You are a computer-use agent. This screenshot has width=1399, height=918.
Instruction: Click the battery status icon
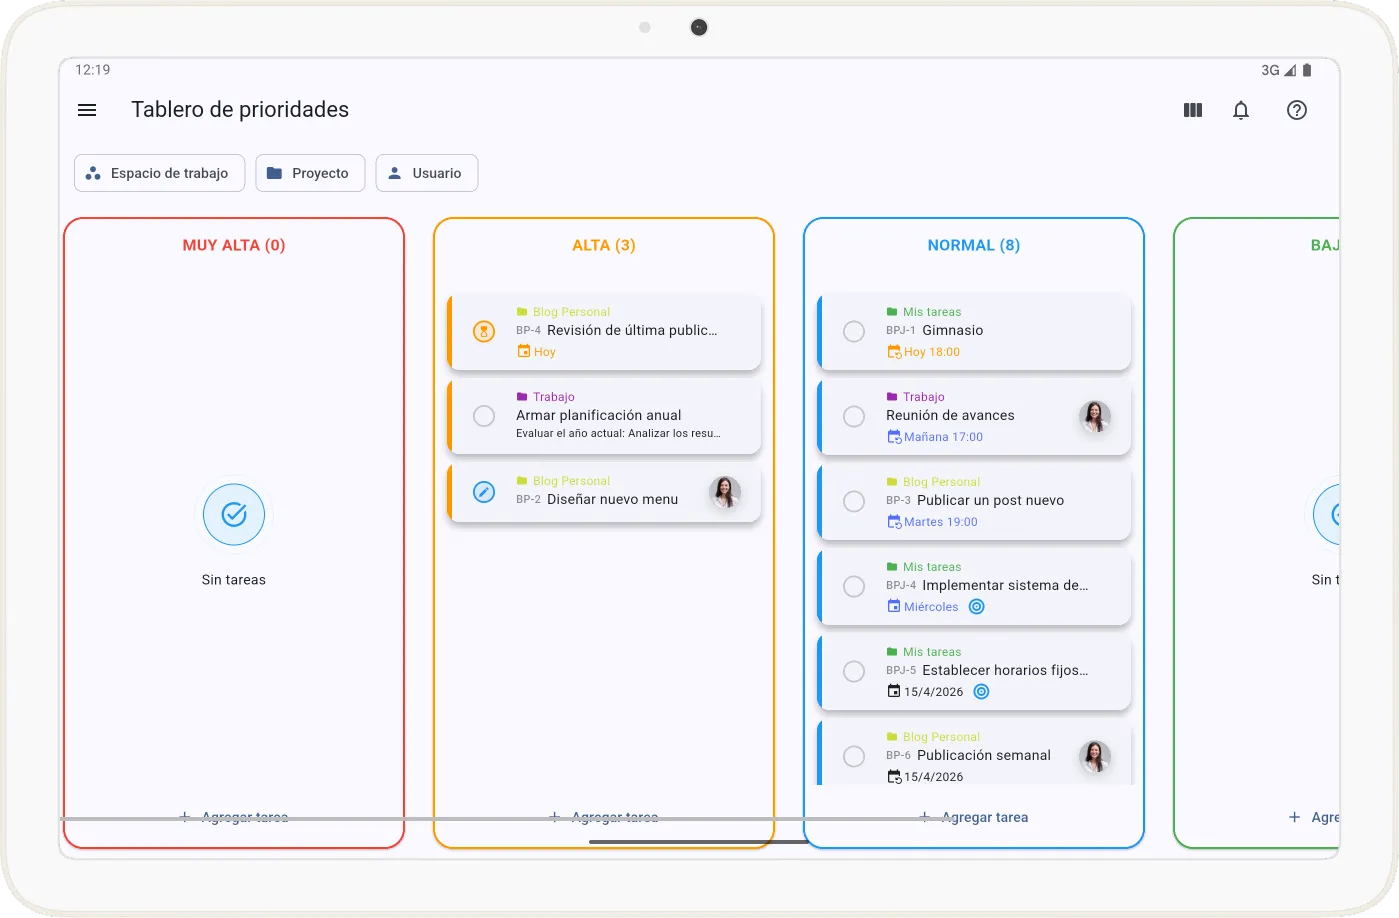[1307, 70]
